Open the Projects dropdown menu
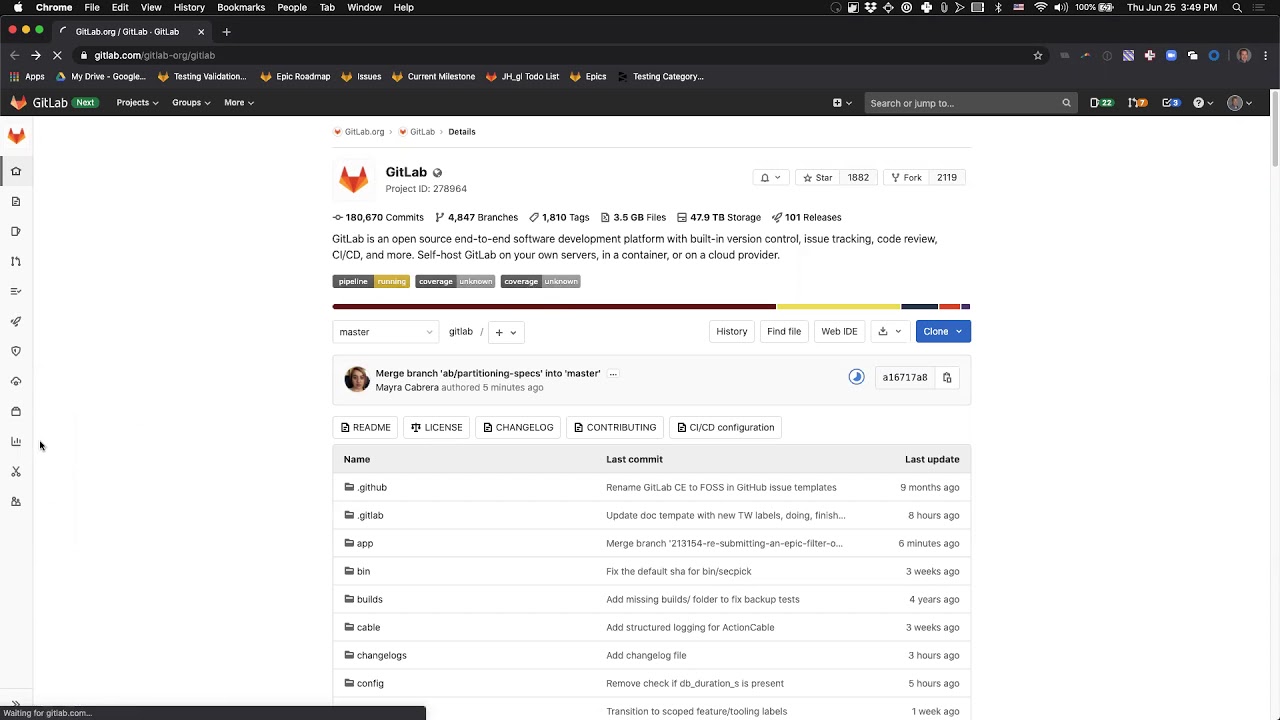 [x=137, y=102]
